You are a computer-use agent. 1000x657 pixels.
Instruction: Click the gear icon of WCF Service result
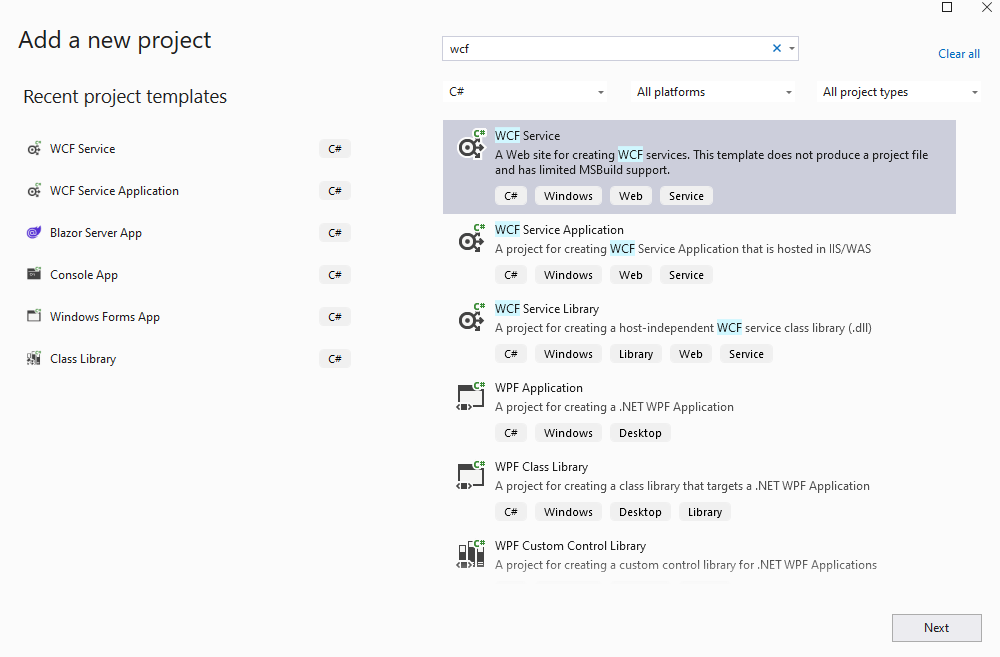(x=471, y=144)
